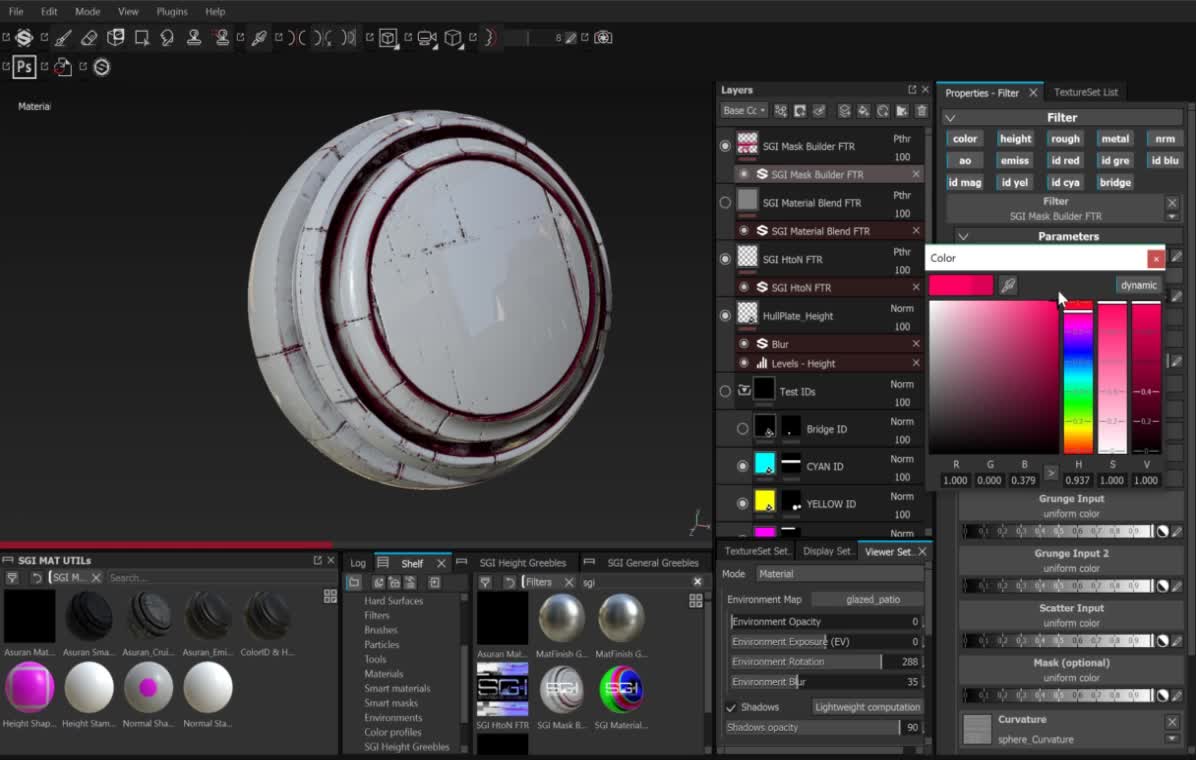Toggle the Shadows checkbox
1196x760 pixels.
click(x=731, y=707)
